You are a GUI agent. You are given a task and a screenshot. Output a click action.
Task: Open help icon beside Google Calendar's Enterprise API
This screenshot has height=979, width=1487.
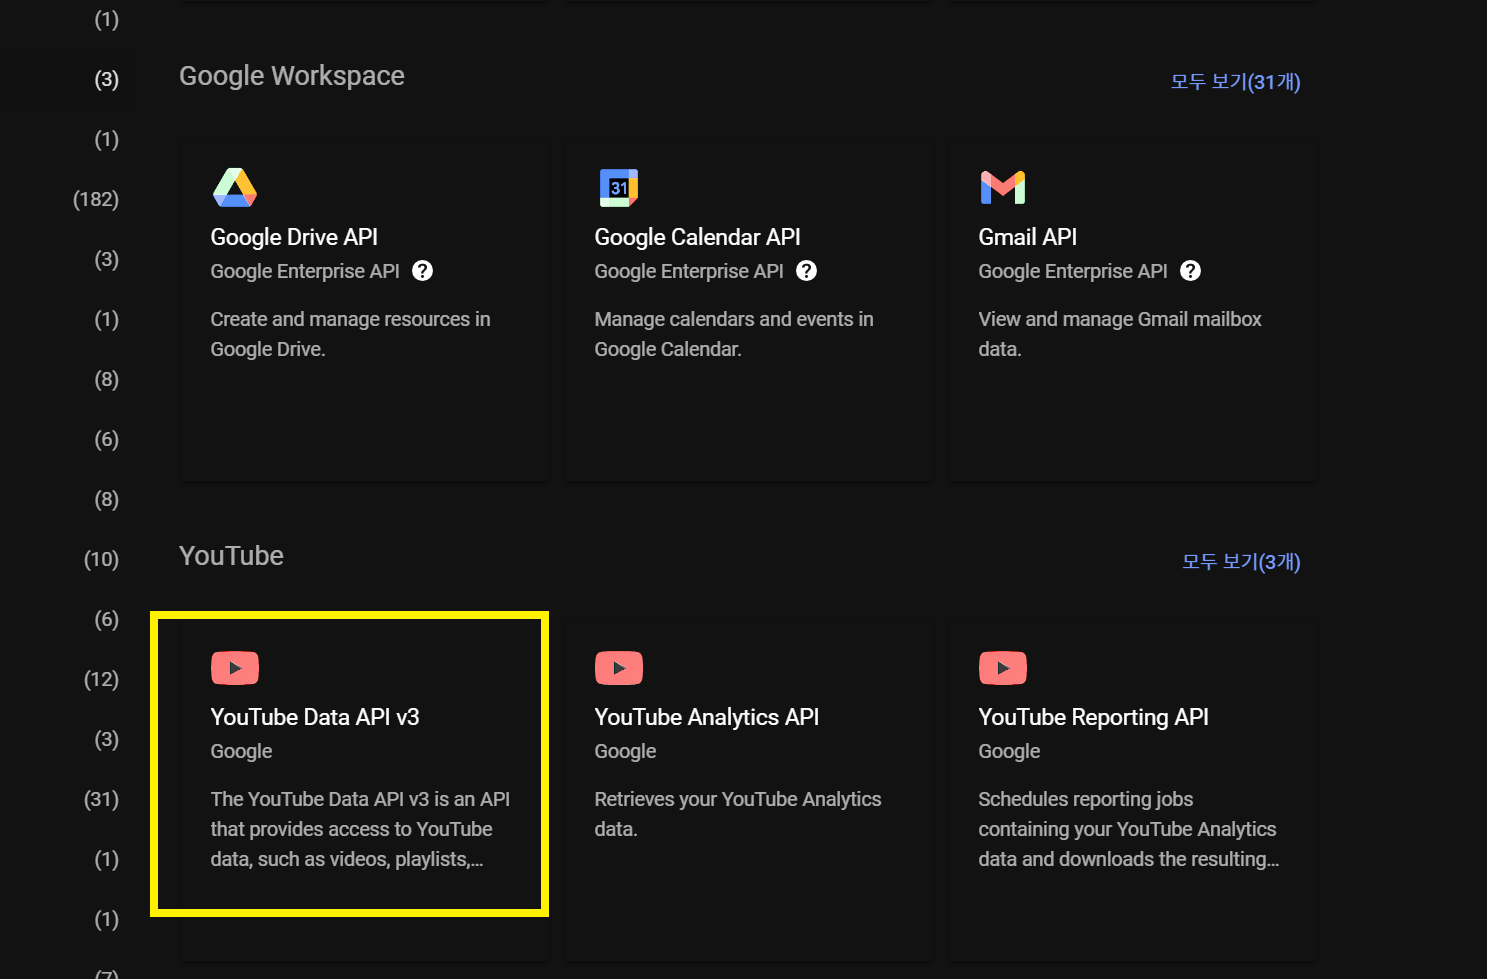click(807, 271)
